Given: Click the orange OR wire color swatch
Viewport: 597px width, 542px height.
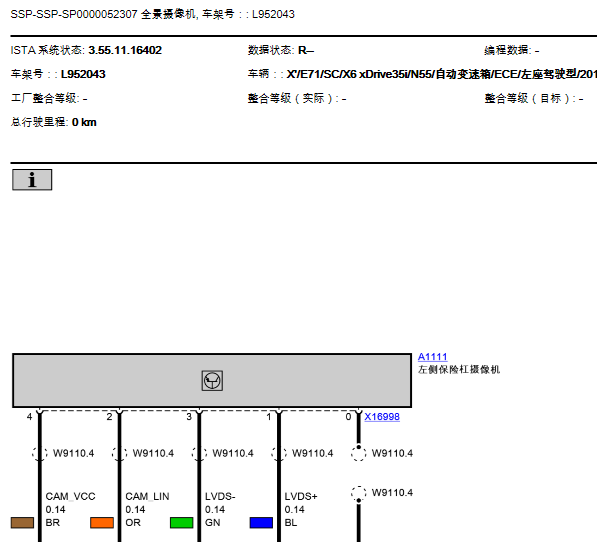Looking at the screenshot, I should 102,523.
